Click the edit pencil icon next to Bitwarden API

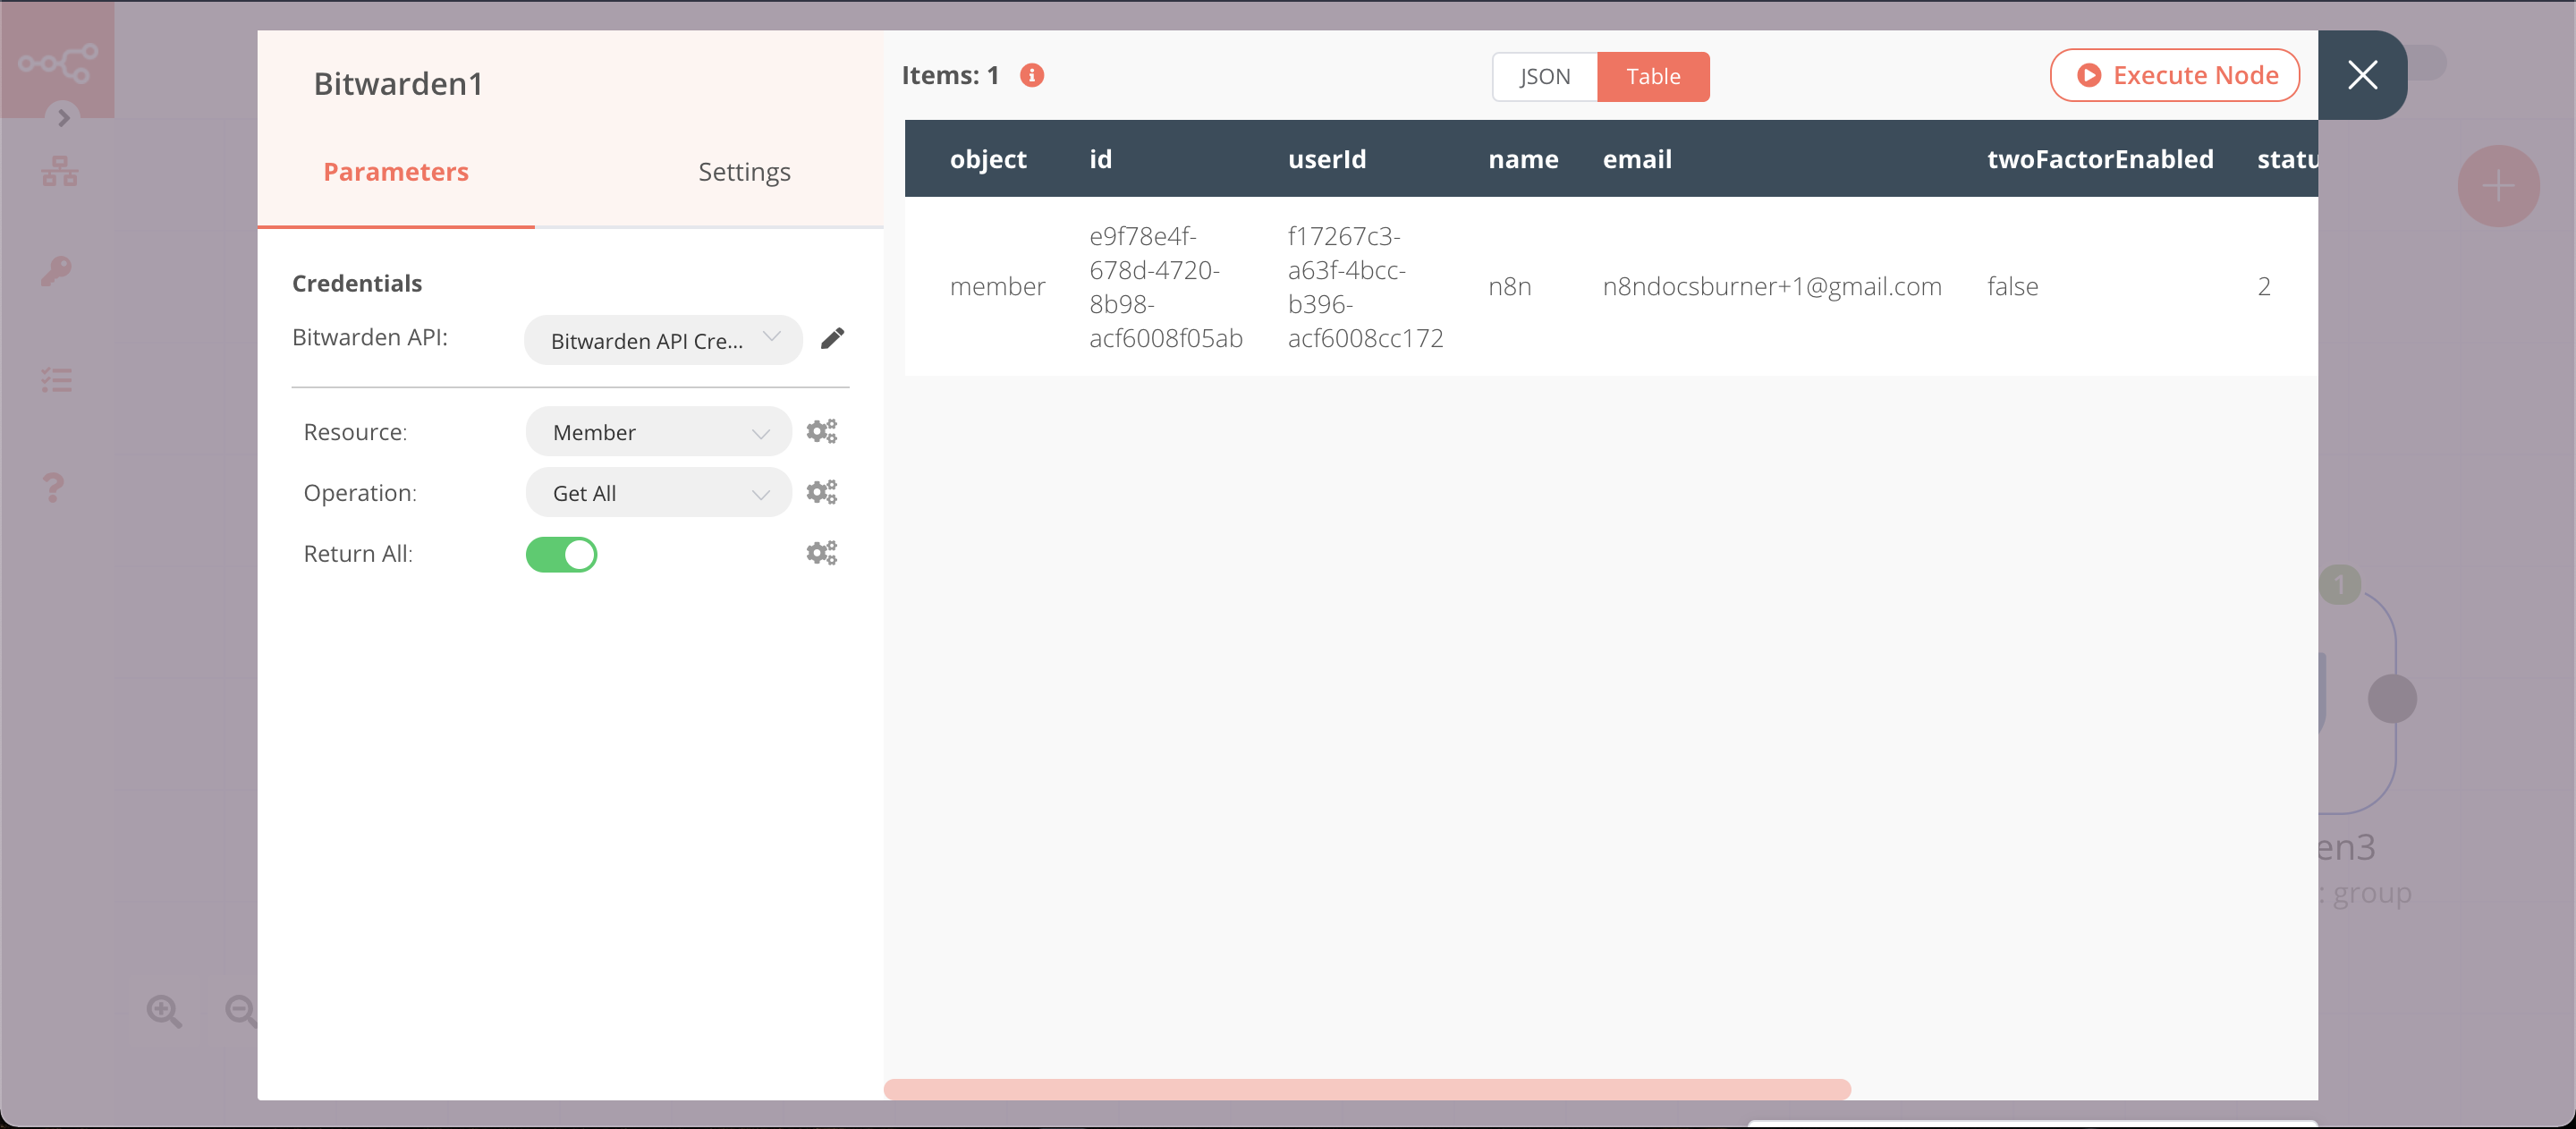click(x=833, y=338)
